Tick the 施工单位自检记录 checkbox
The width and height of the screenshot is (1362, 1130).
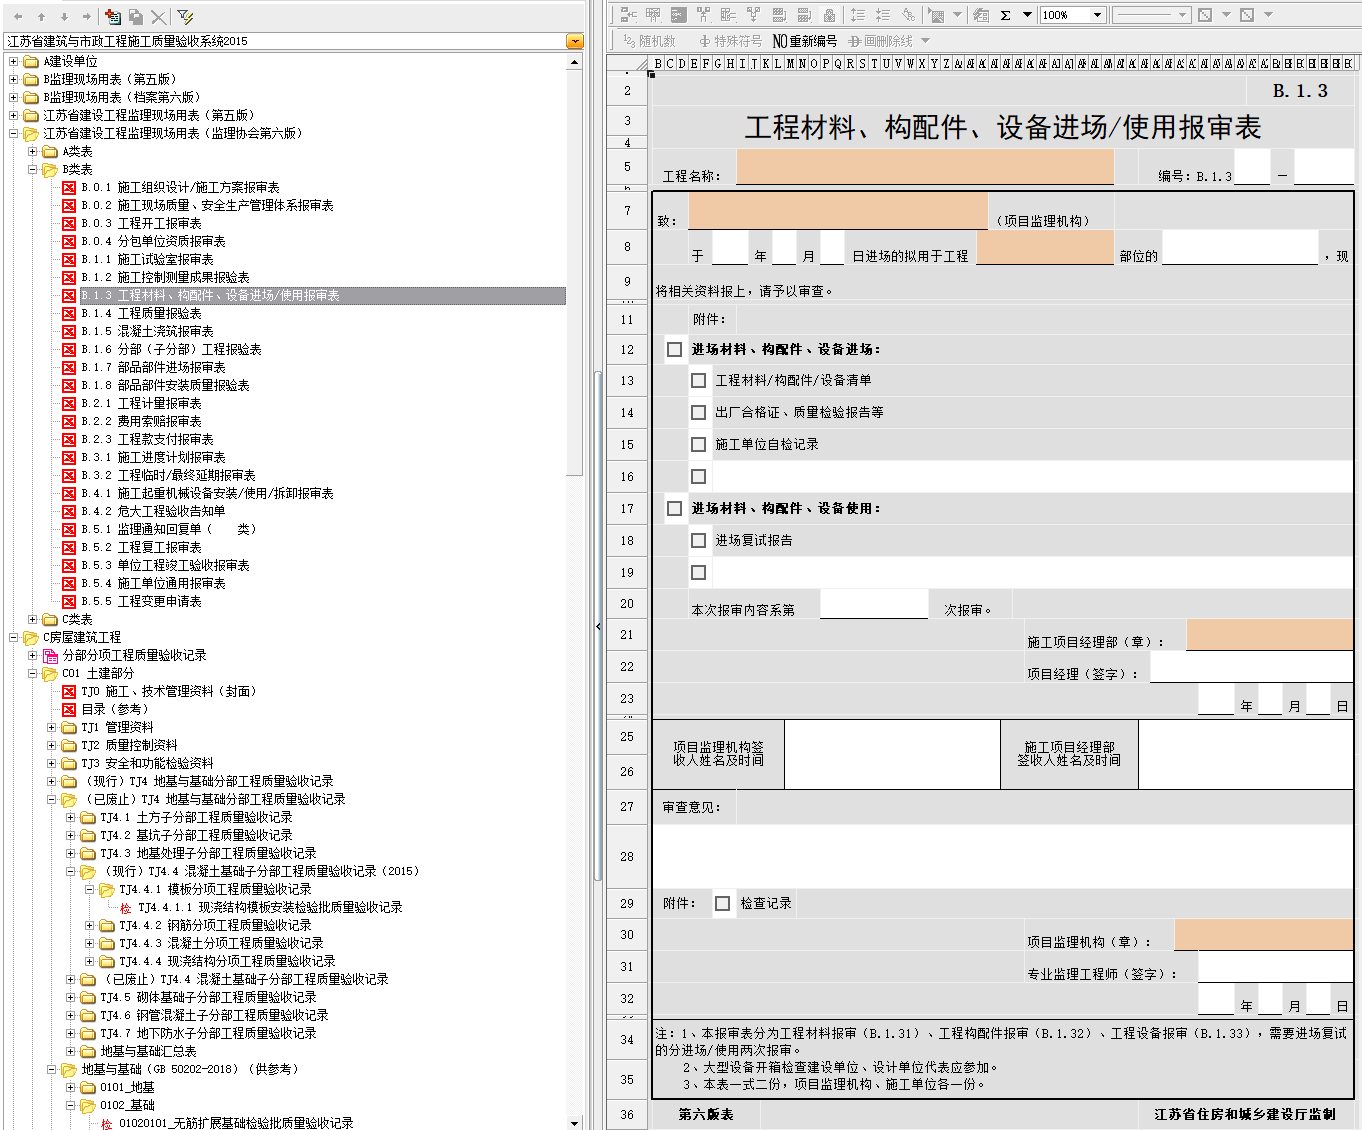[x=699, y=445]
